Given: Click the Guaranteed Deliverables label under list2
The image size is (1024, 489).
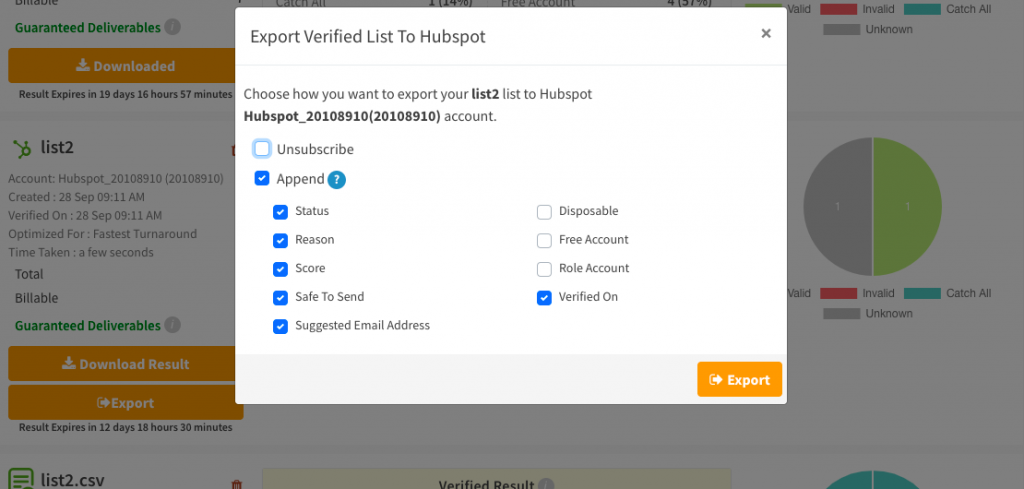Looking at the screenshot, I should 88,325.
